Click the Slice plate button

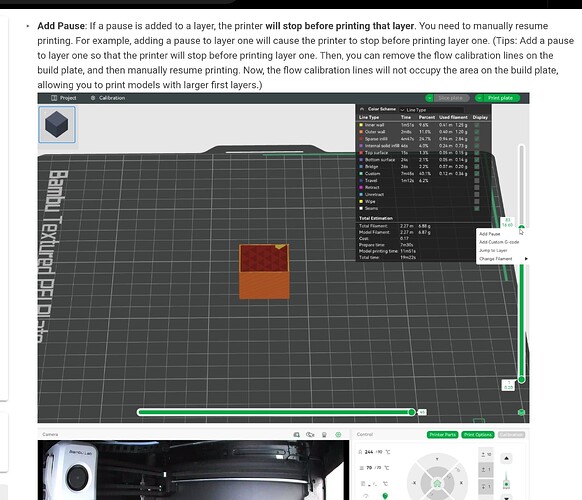tap(451, 98)
